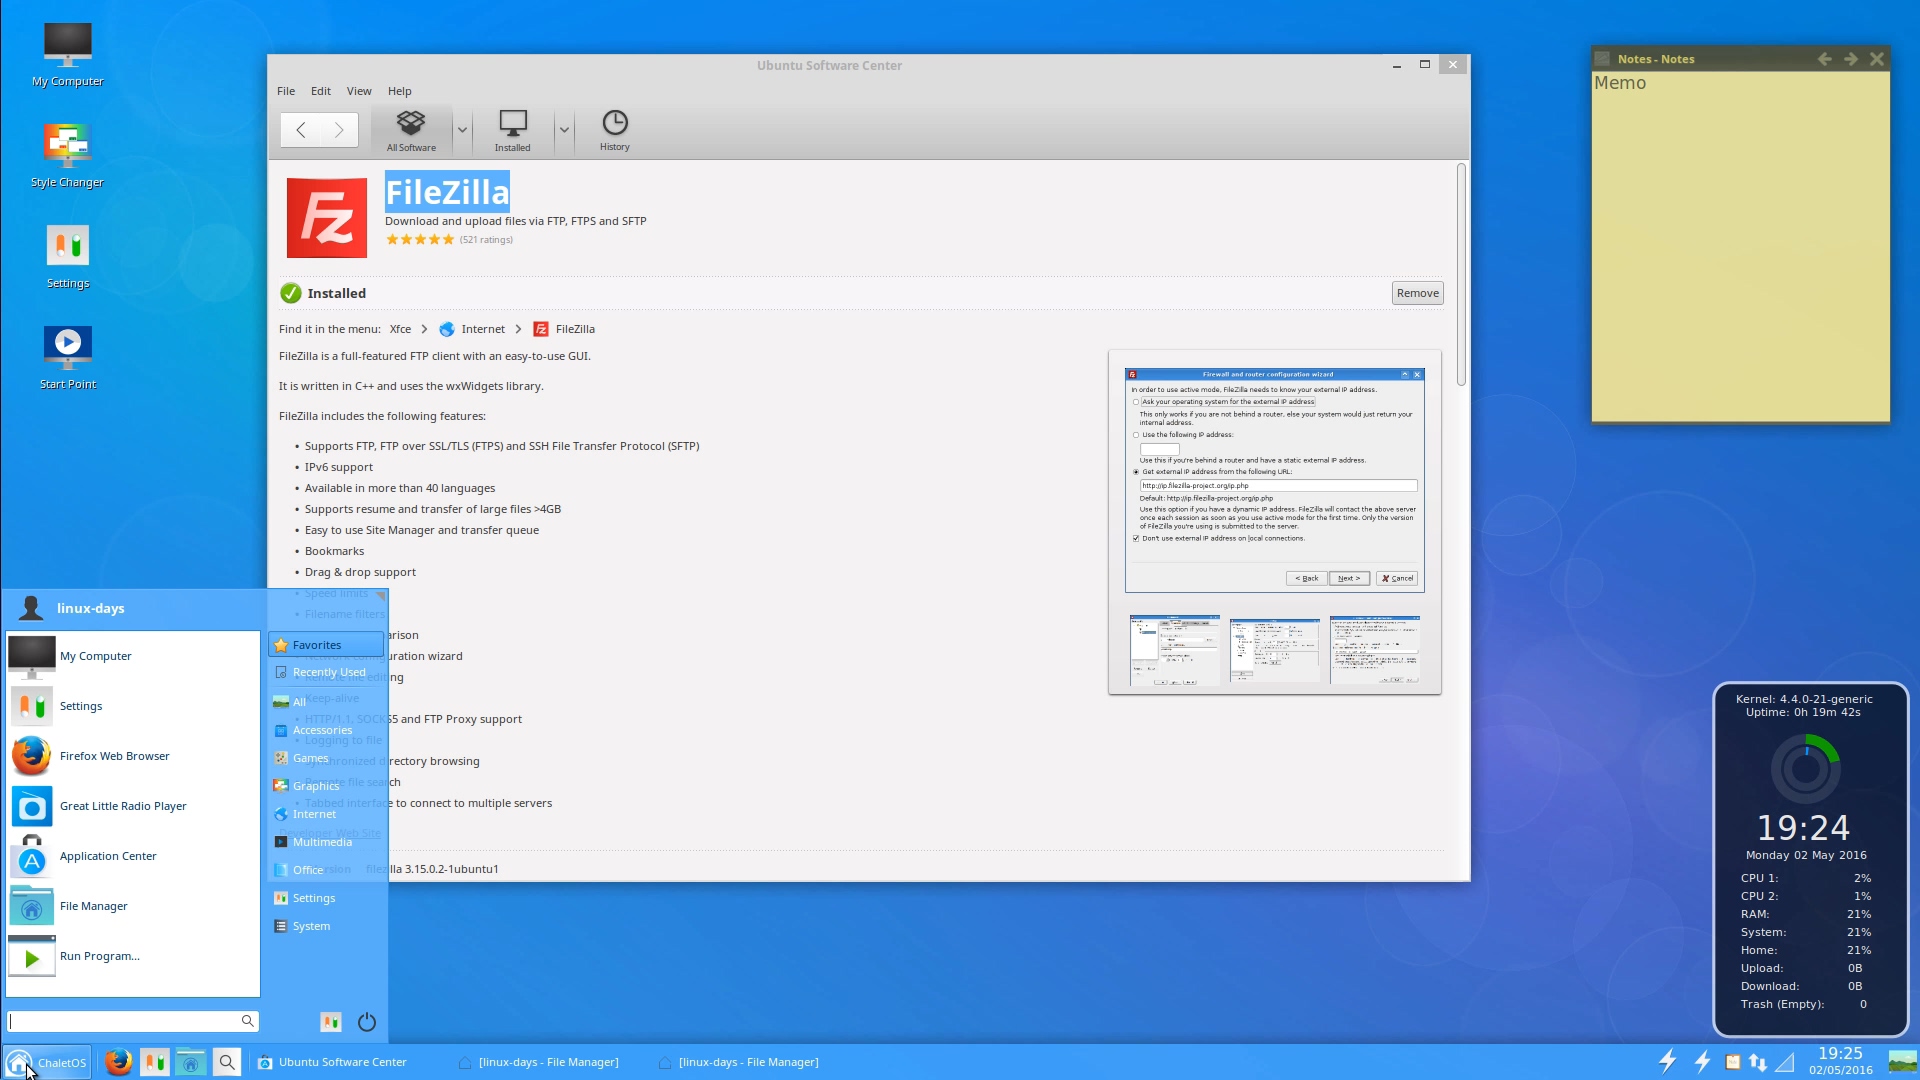Select the Graphics category
The image size is (1920, 1080).
[326, 786]
